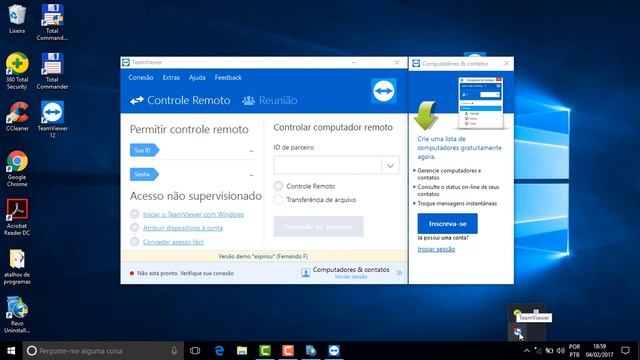Open the blue documents app on the taskbar

(311, 351)
